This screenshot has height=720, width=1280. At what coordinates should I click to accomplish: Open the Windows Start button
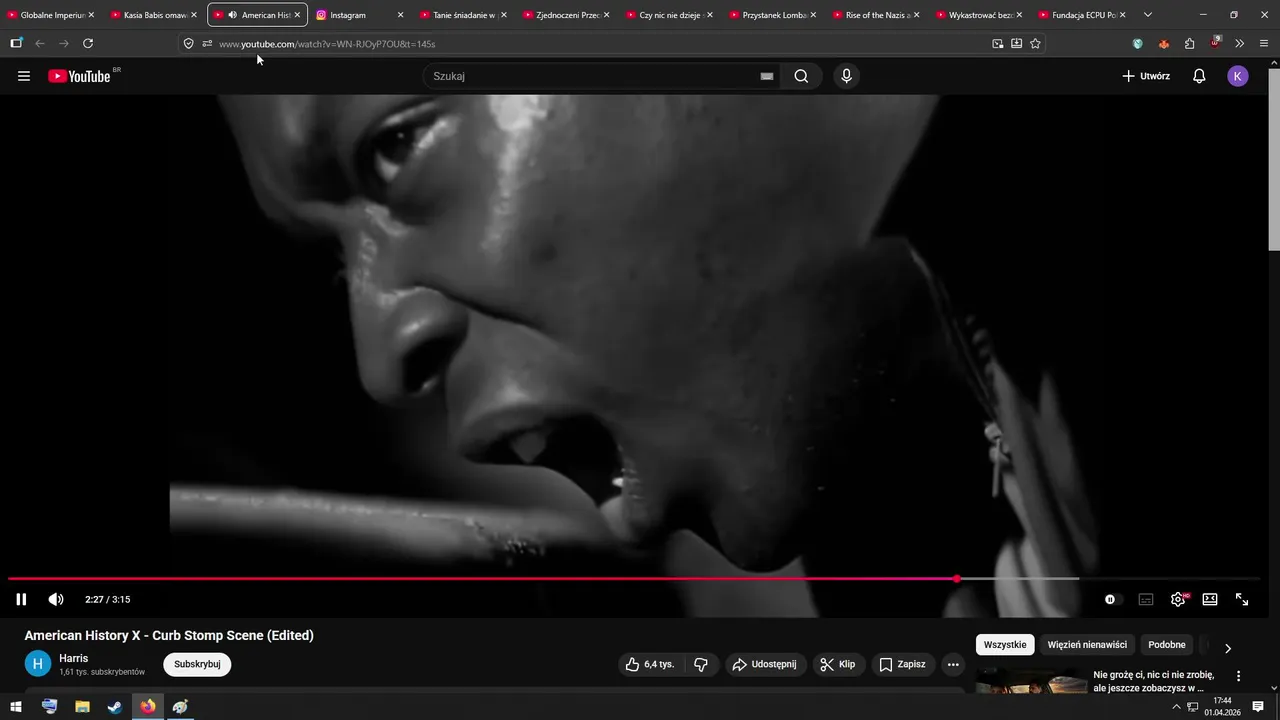point(16,707)
